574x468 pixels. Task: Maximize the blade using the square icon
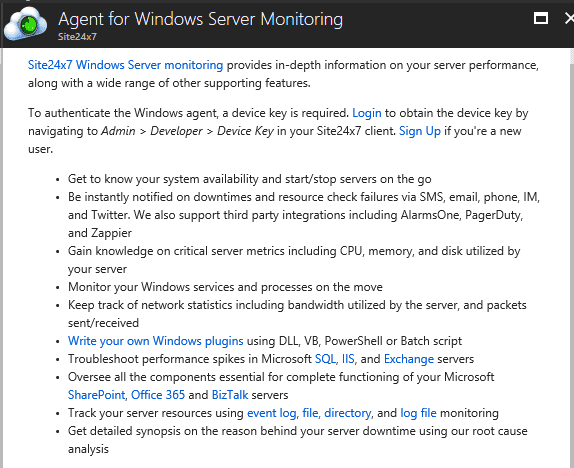(541, 18)
